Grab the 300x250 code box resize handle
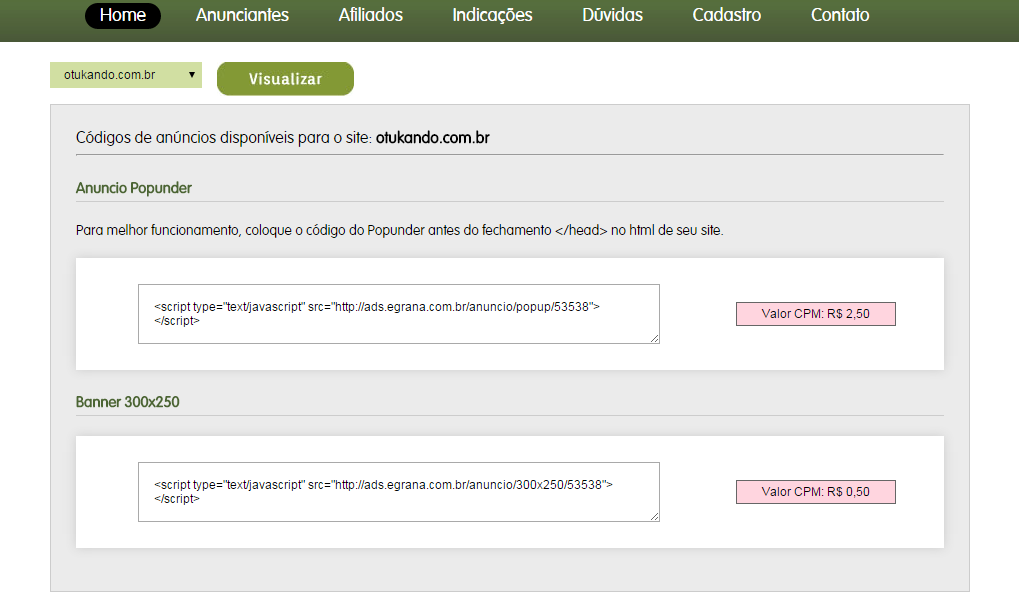Viewport: 1019px width, 600px height. (x=654, y=516)
